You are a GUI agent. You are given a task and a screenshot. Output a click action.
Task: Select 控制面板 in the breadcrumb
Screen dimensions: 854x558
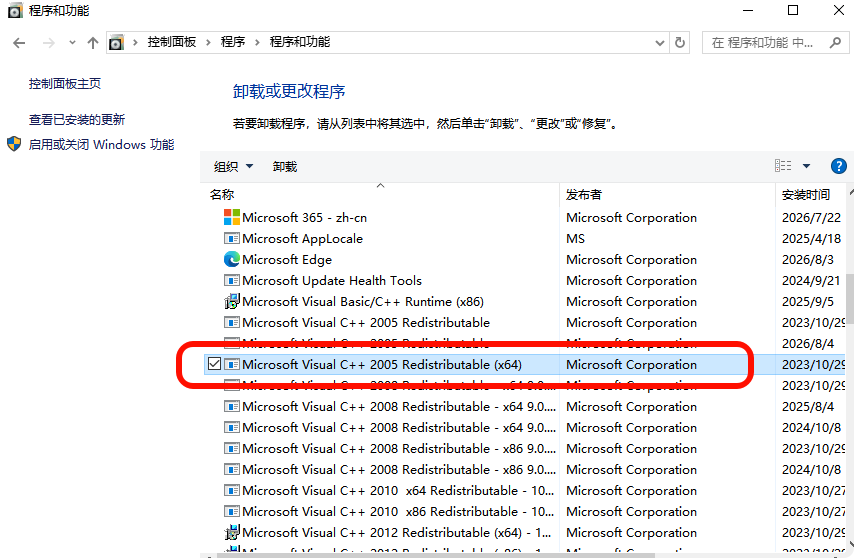pyautogui.click(x=172, y=42)
